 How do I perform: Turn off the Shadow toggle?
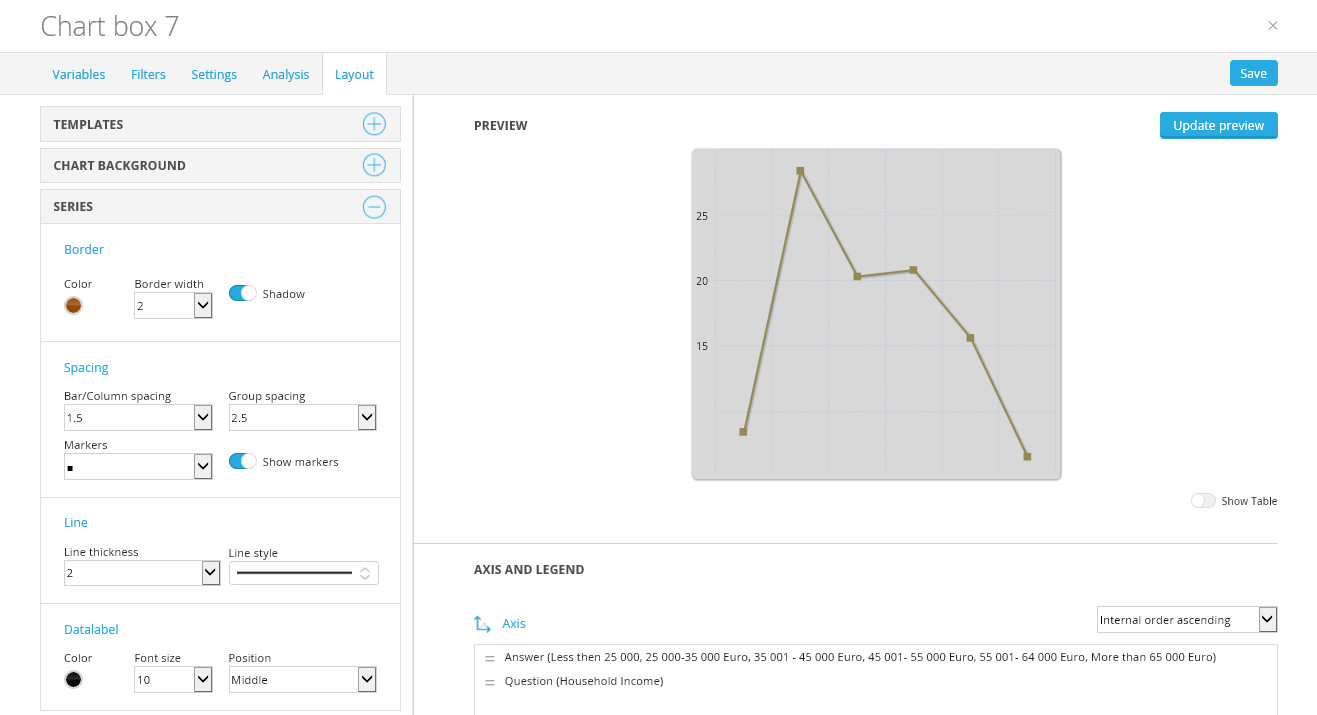[x=243, y=294]
